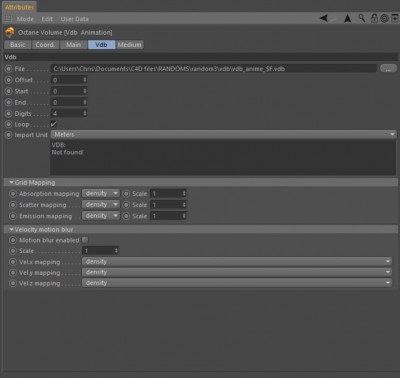Click the Digits value stepper arrows
400x378 pixels.
85,113
